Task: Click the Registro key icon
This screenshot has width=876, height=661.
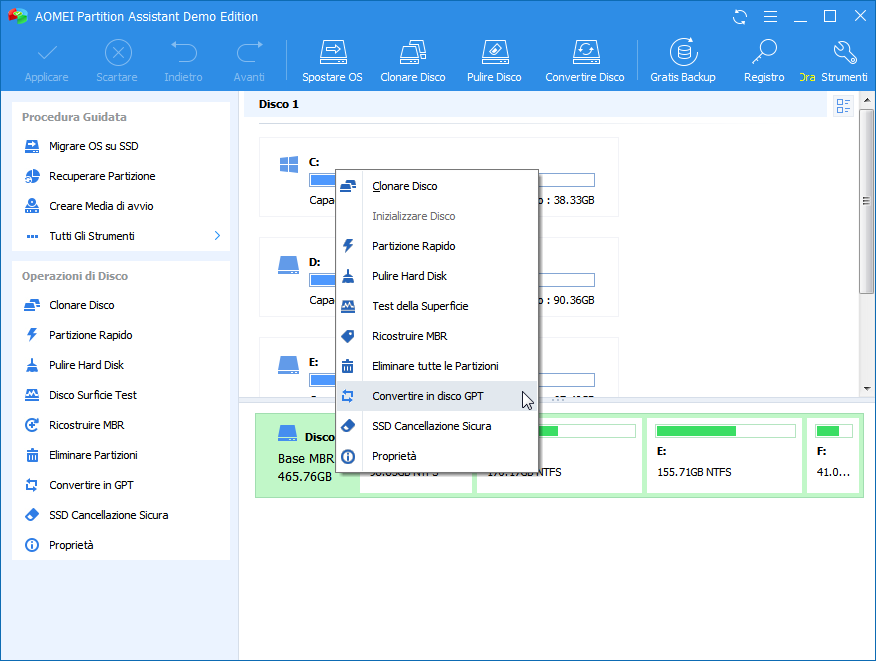Action: tap(764, 53)
